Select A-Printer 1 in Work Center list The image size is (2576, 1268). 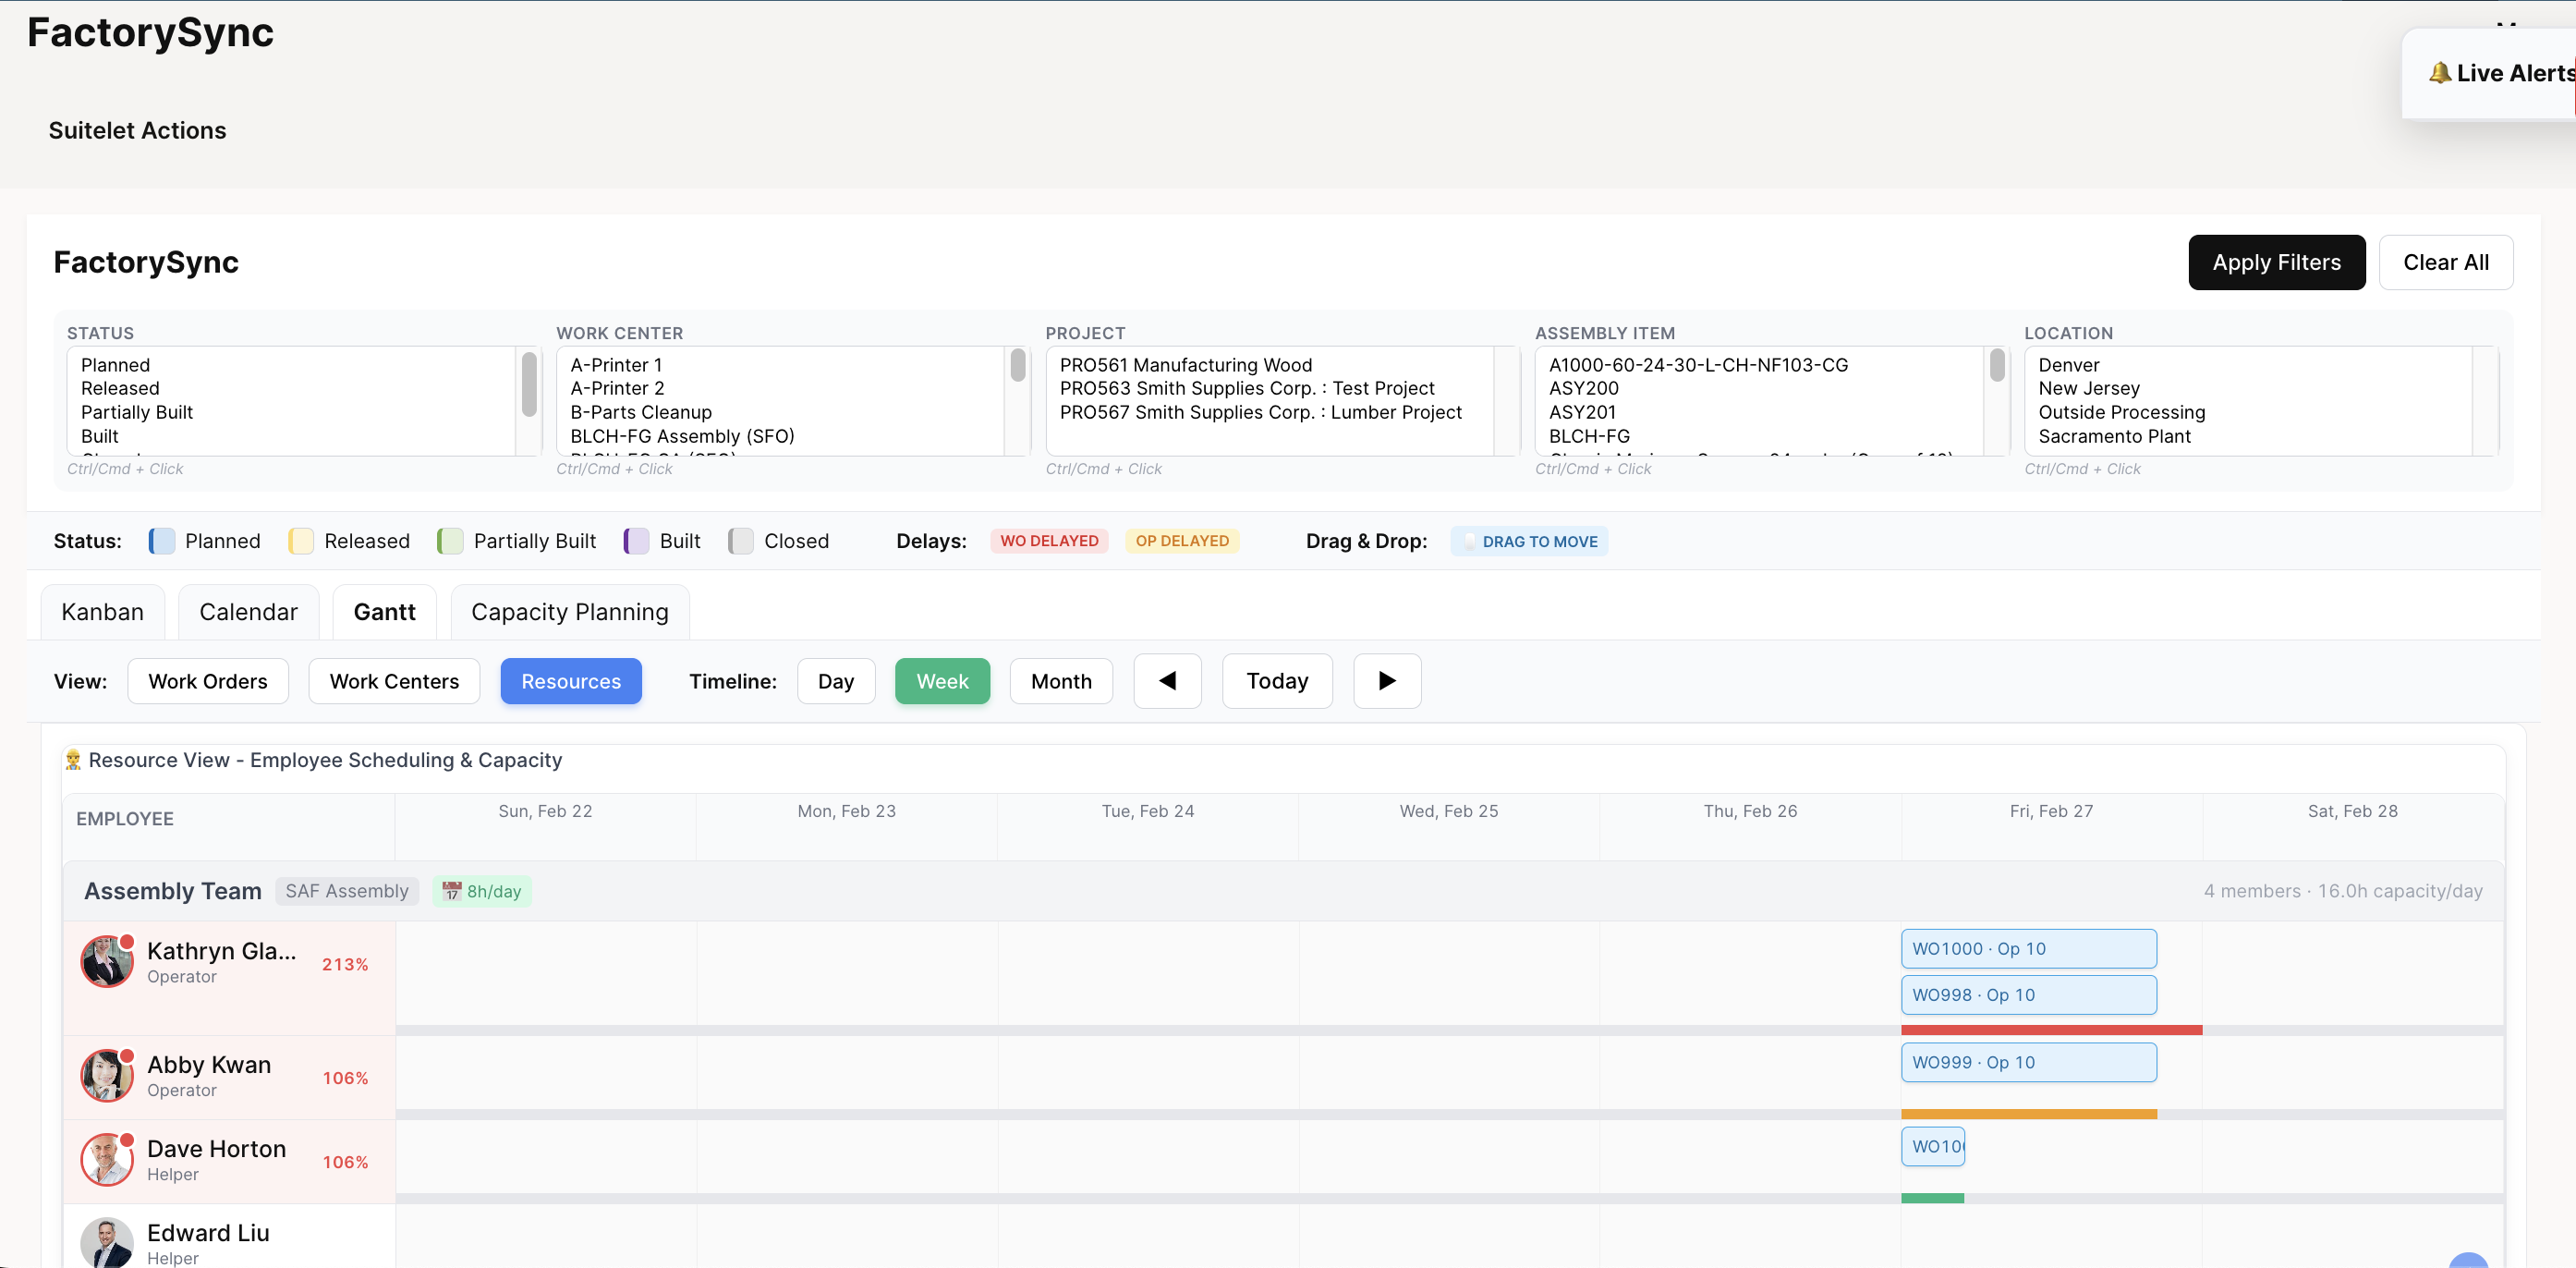615,364
